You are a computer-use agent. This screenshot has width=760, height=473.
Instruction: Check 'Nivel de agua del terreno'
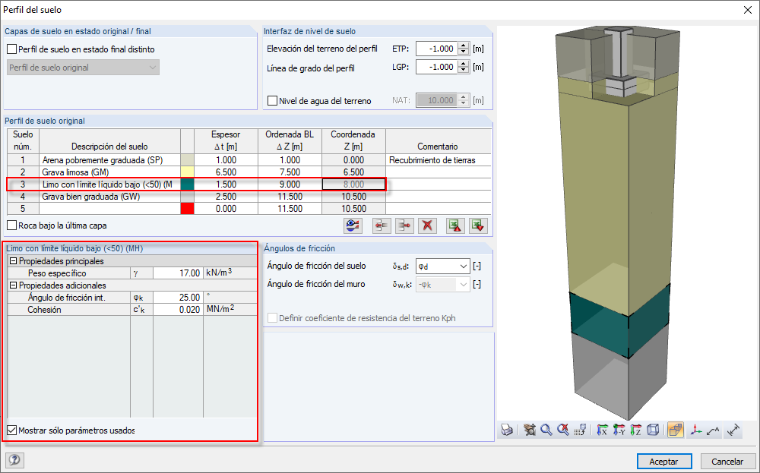tap(272, 101)
